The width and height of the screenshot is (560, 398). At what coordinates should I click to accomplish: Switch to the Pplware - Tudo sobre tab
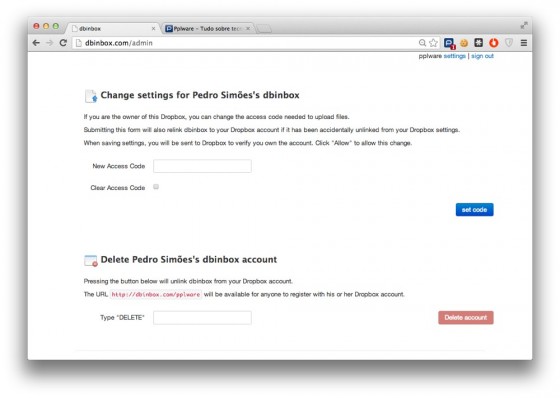[207, 28]
